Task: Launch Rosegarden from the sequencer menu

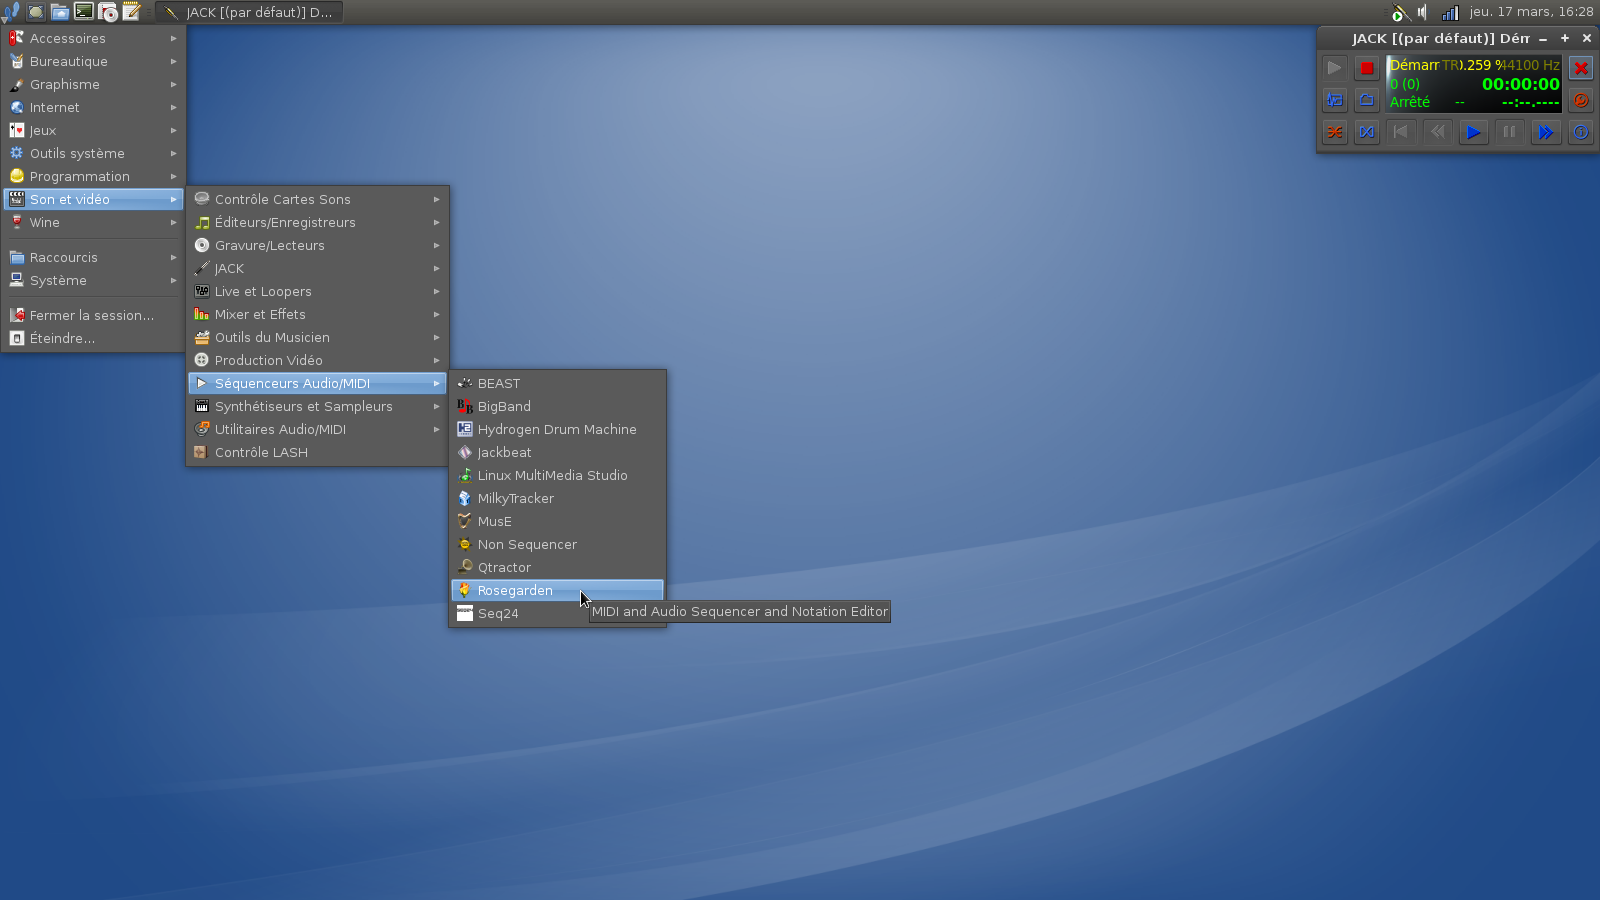Action: click(557, 590)
